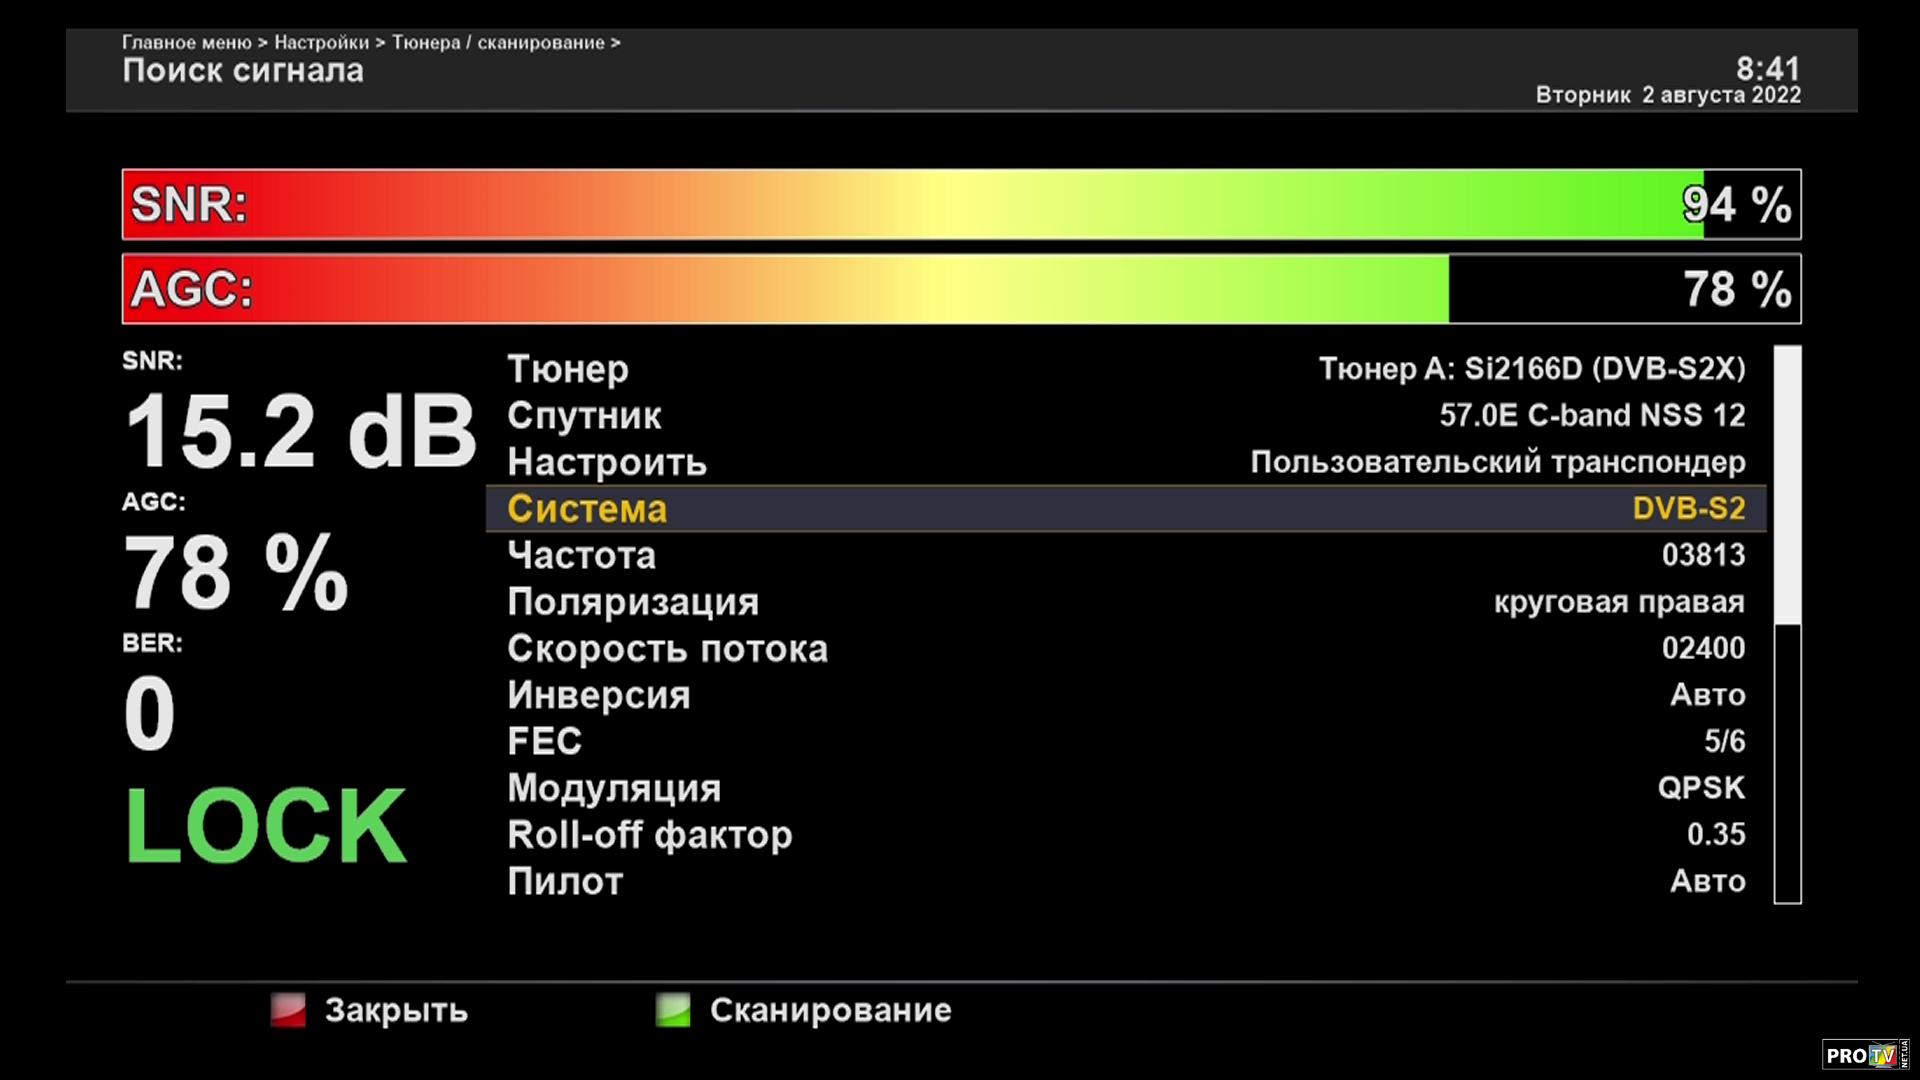Viewport: 1920px width, 1080px height.
Task: Select the Частота 03813 field
Action: 1125,555
